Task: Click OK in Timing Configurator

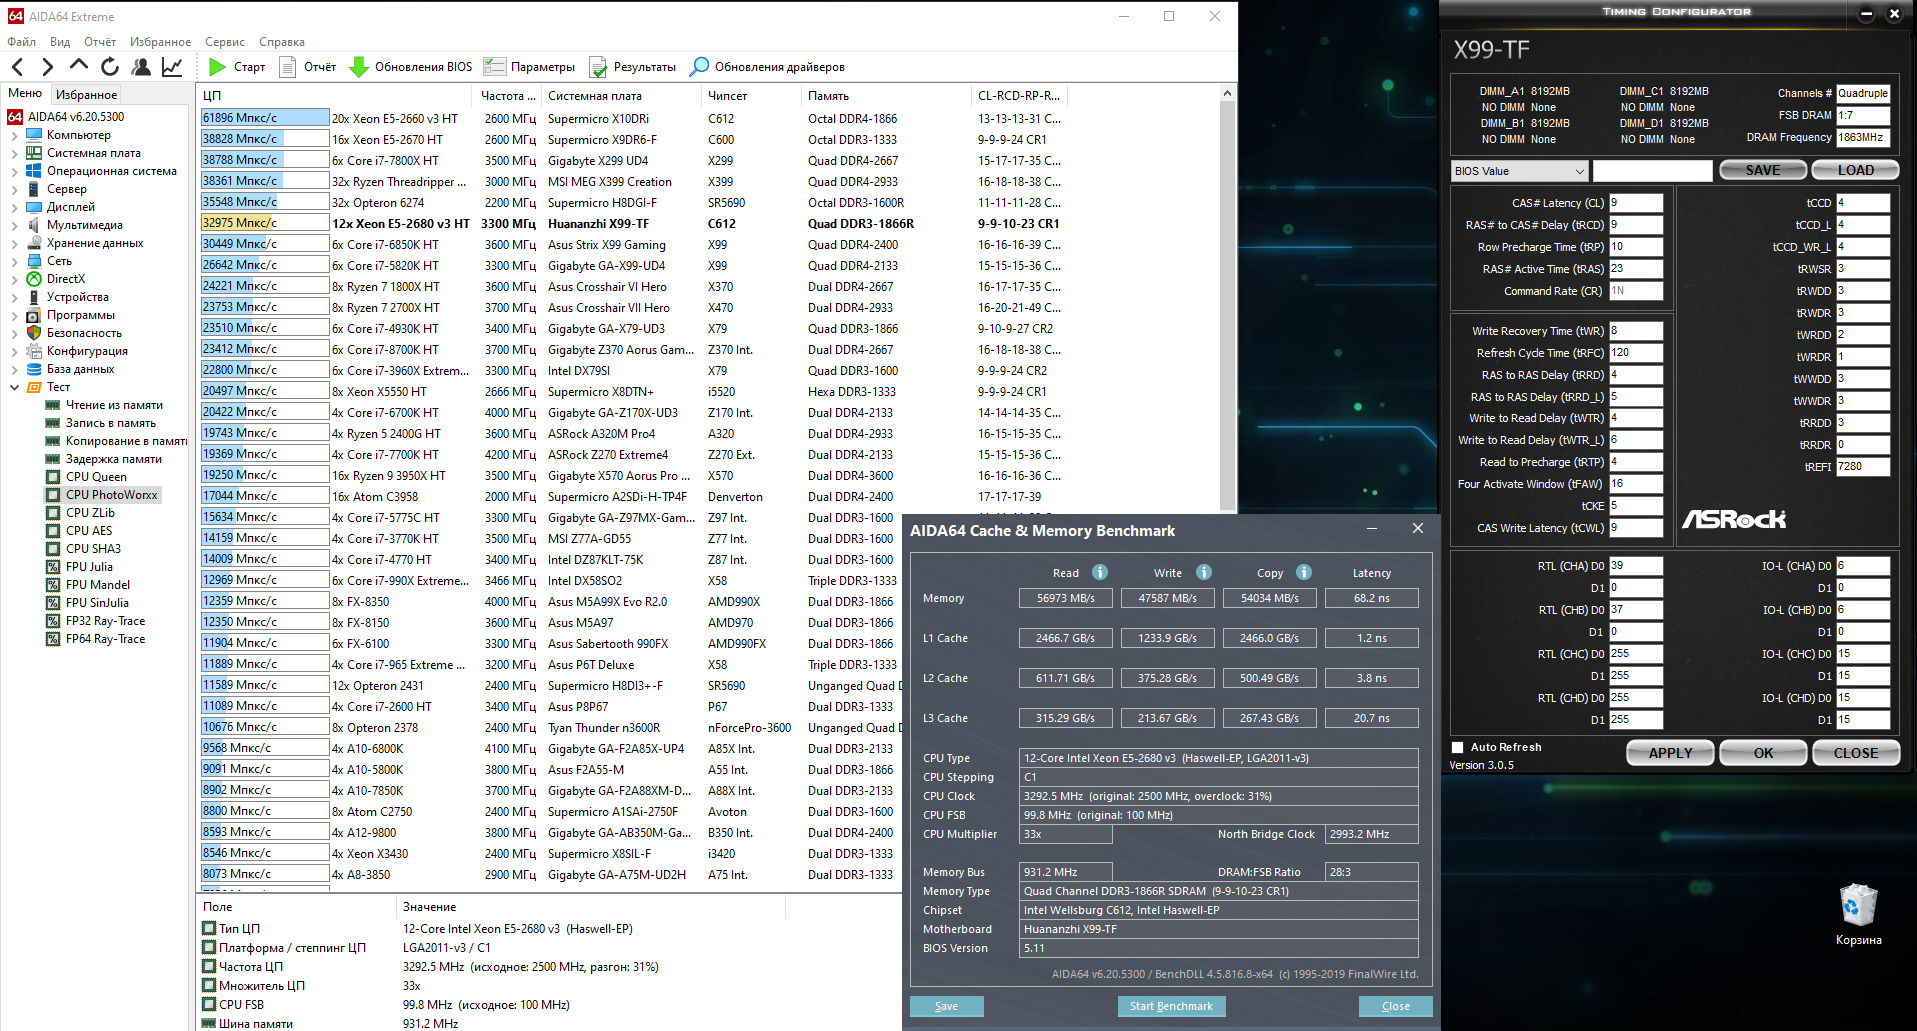Action: point(1763,753)
